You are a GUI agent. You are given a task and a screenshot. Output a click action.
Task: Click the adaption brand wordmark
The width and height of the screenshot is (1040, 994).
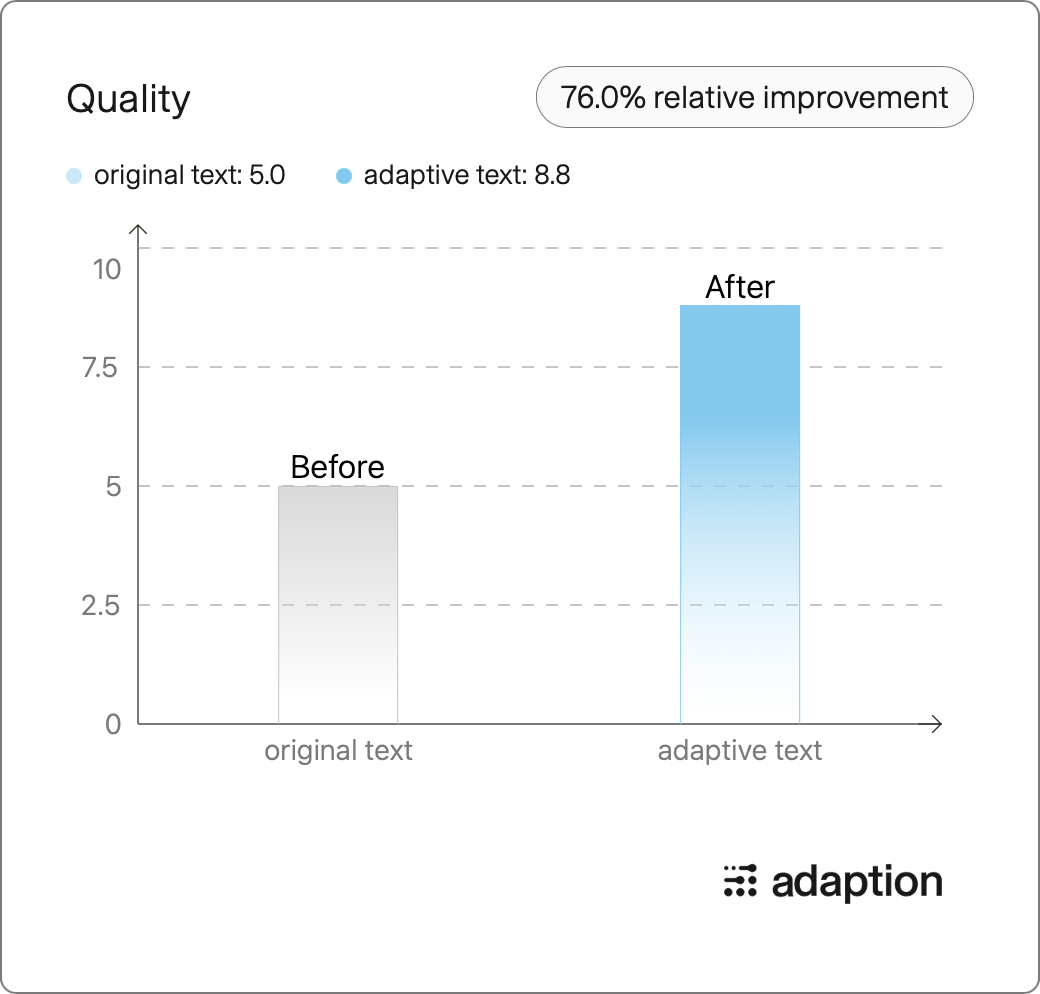click(x=857, y=883)
